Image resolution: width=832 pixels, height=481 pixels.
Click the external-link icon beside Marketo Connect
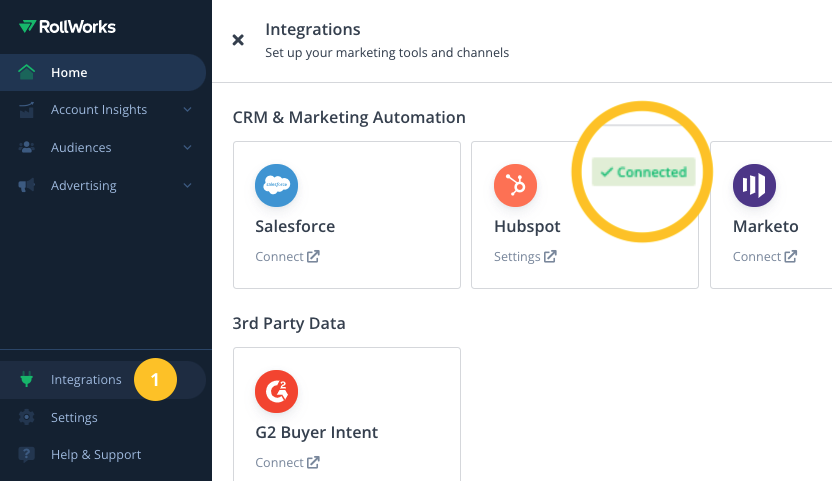(x=791, y=256)
